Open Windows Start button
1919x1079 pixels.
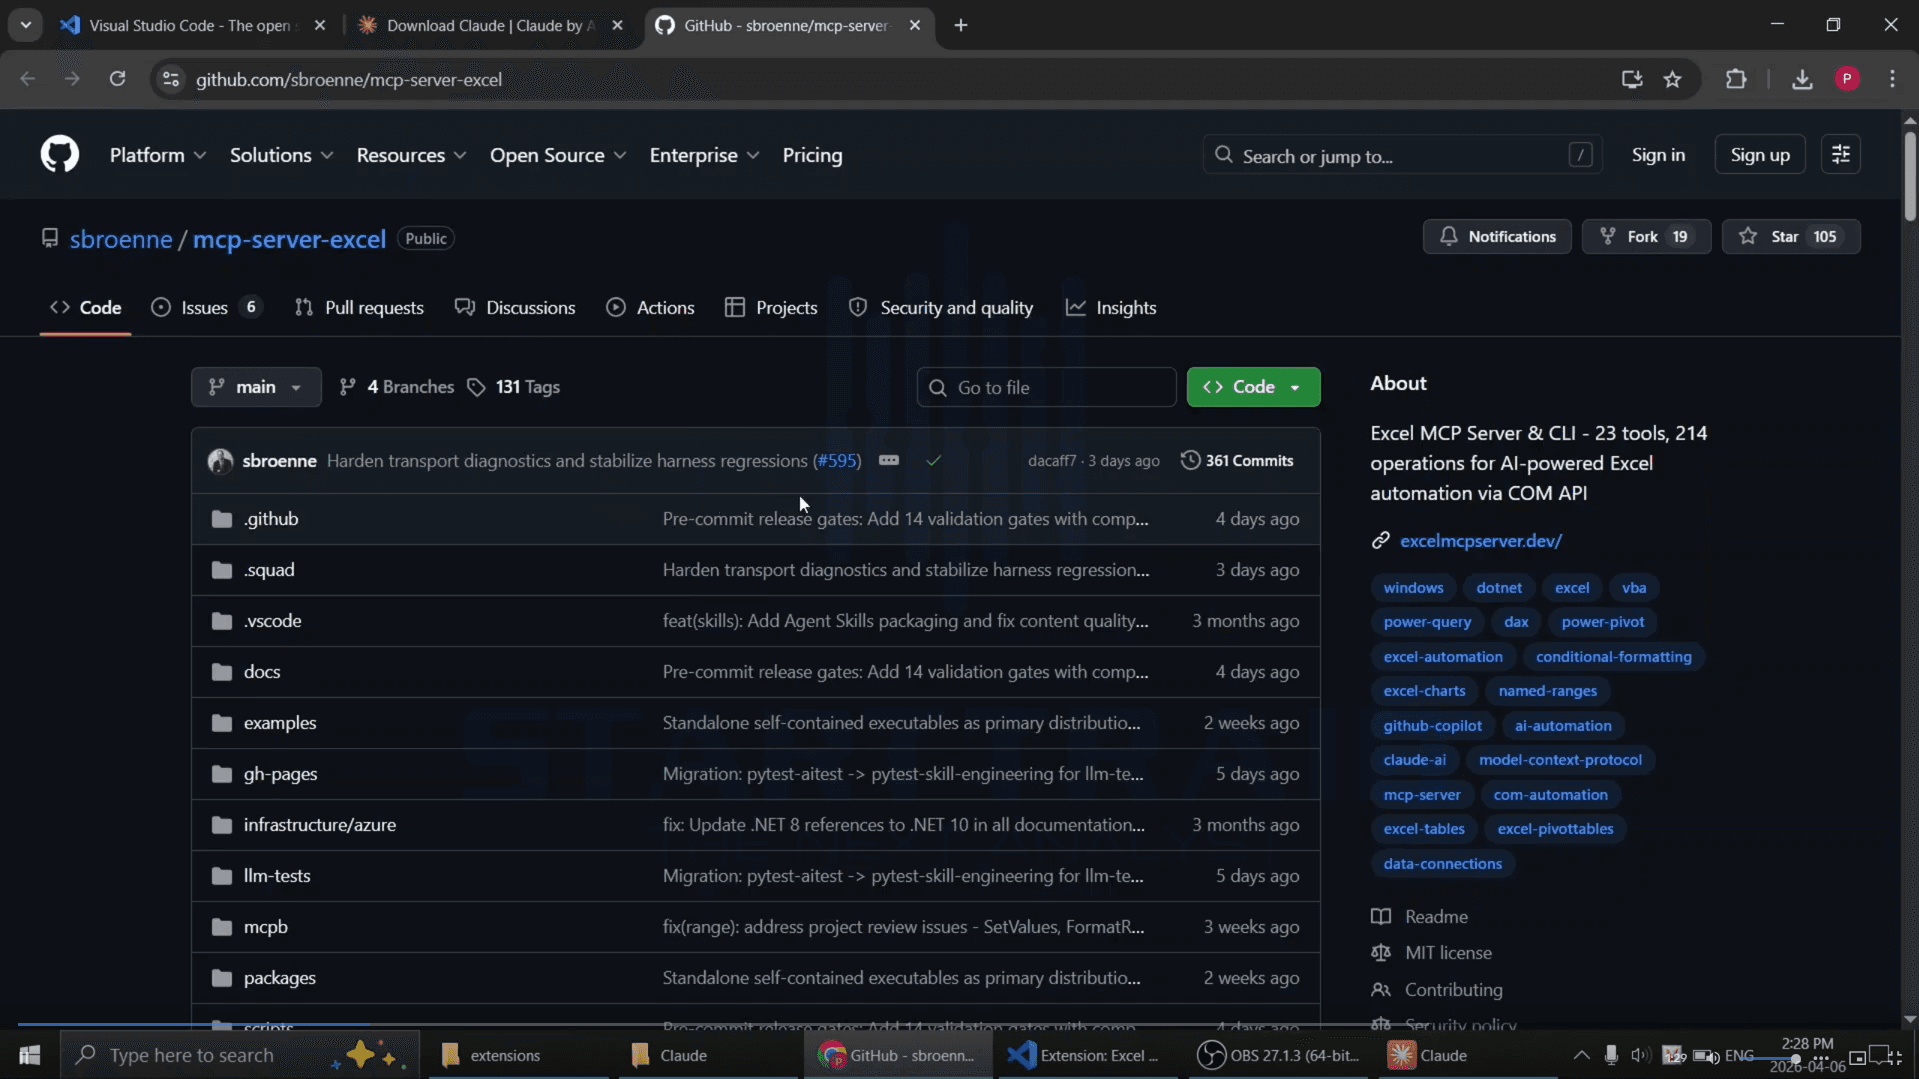coord(29,1055)
